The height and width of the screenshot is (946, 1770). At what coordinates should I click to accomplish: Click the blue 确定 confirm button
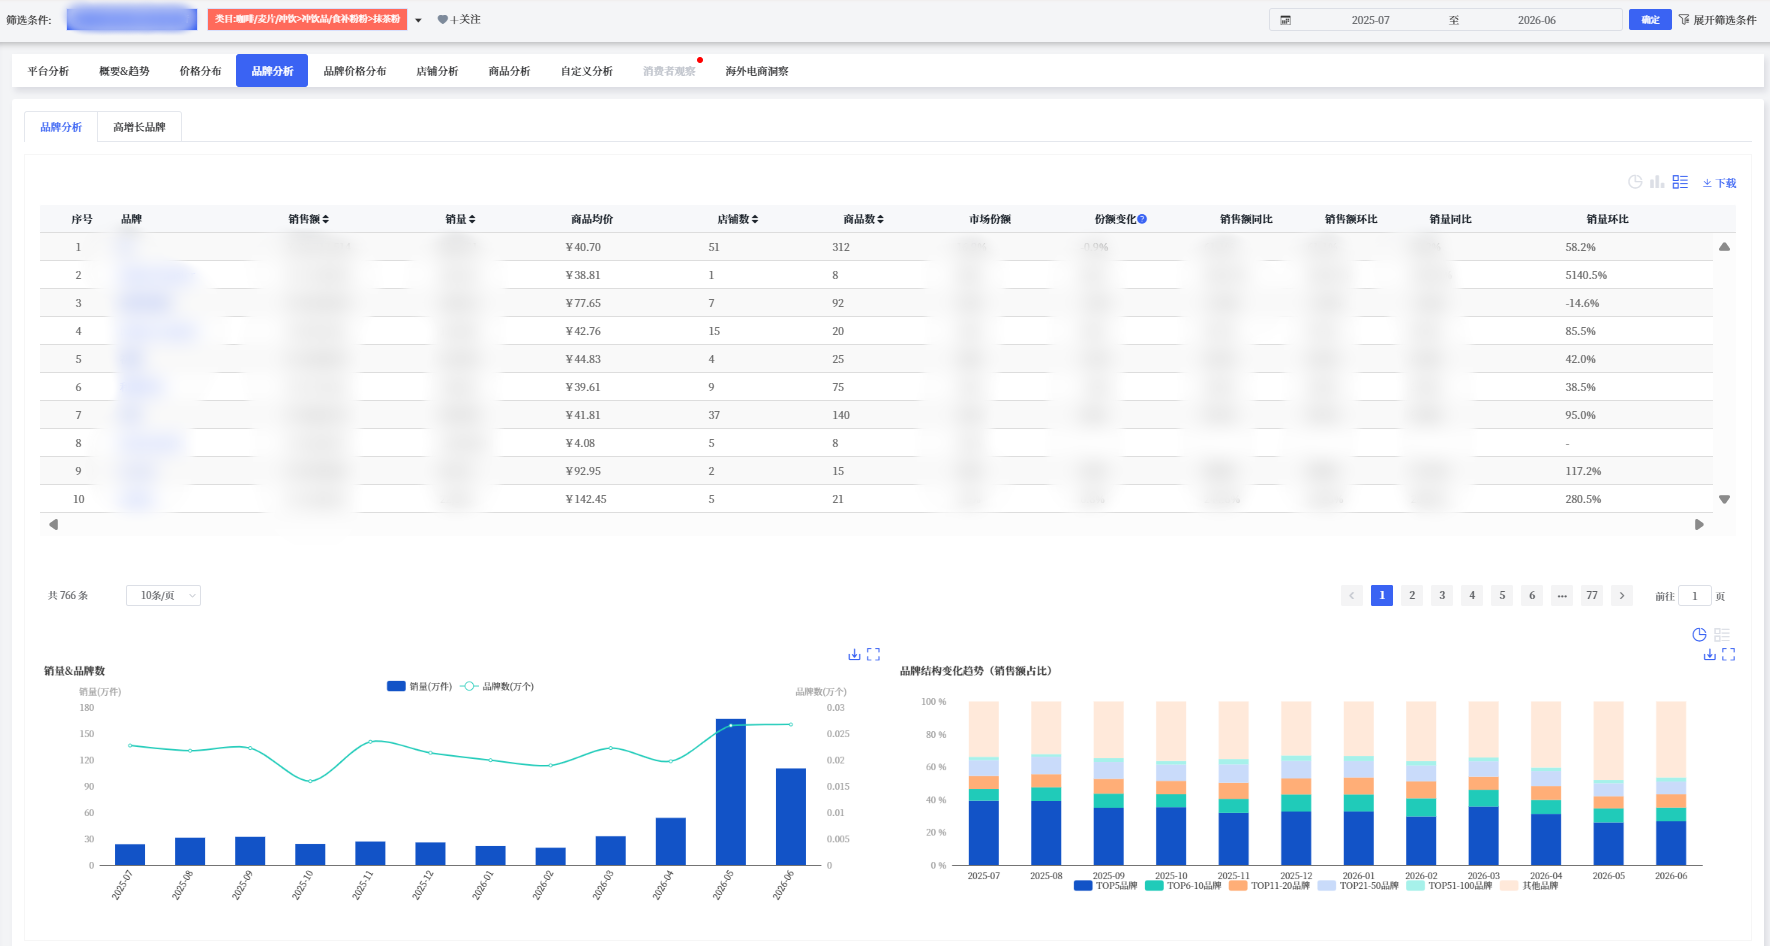click(x=1650, y=20)
